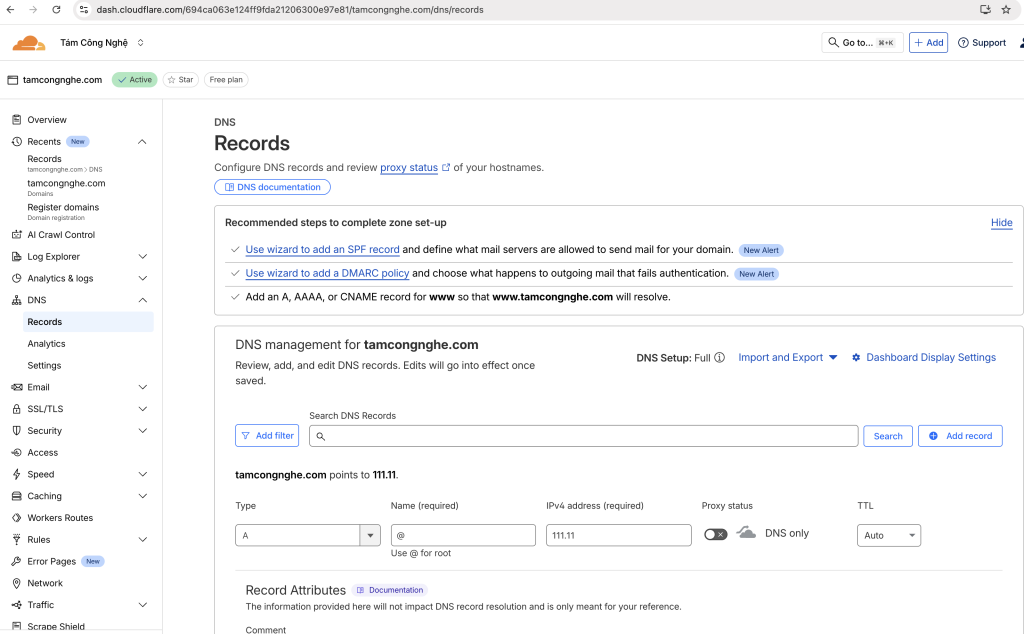The width and height of the screenshot is (1024, 634).
Task: Click the Scrape Shield sidebar icon
Action: (17, 627)
